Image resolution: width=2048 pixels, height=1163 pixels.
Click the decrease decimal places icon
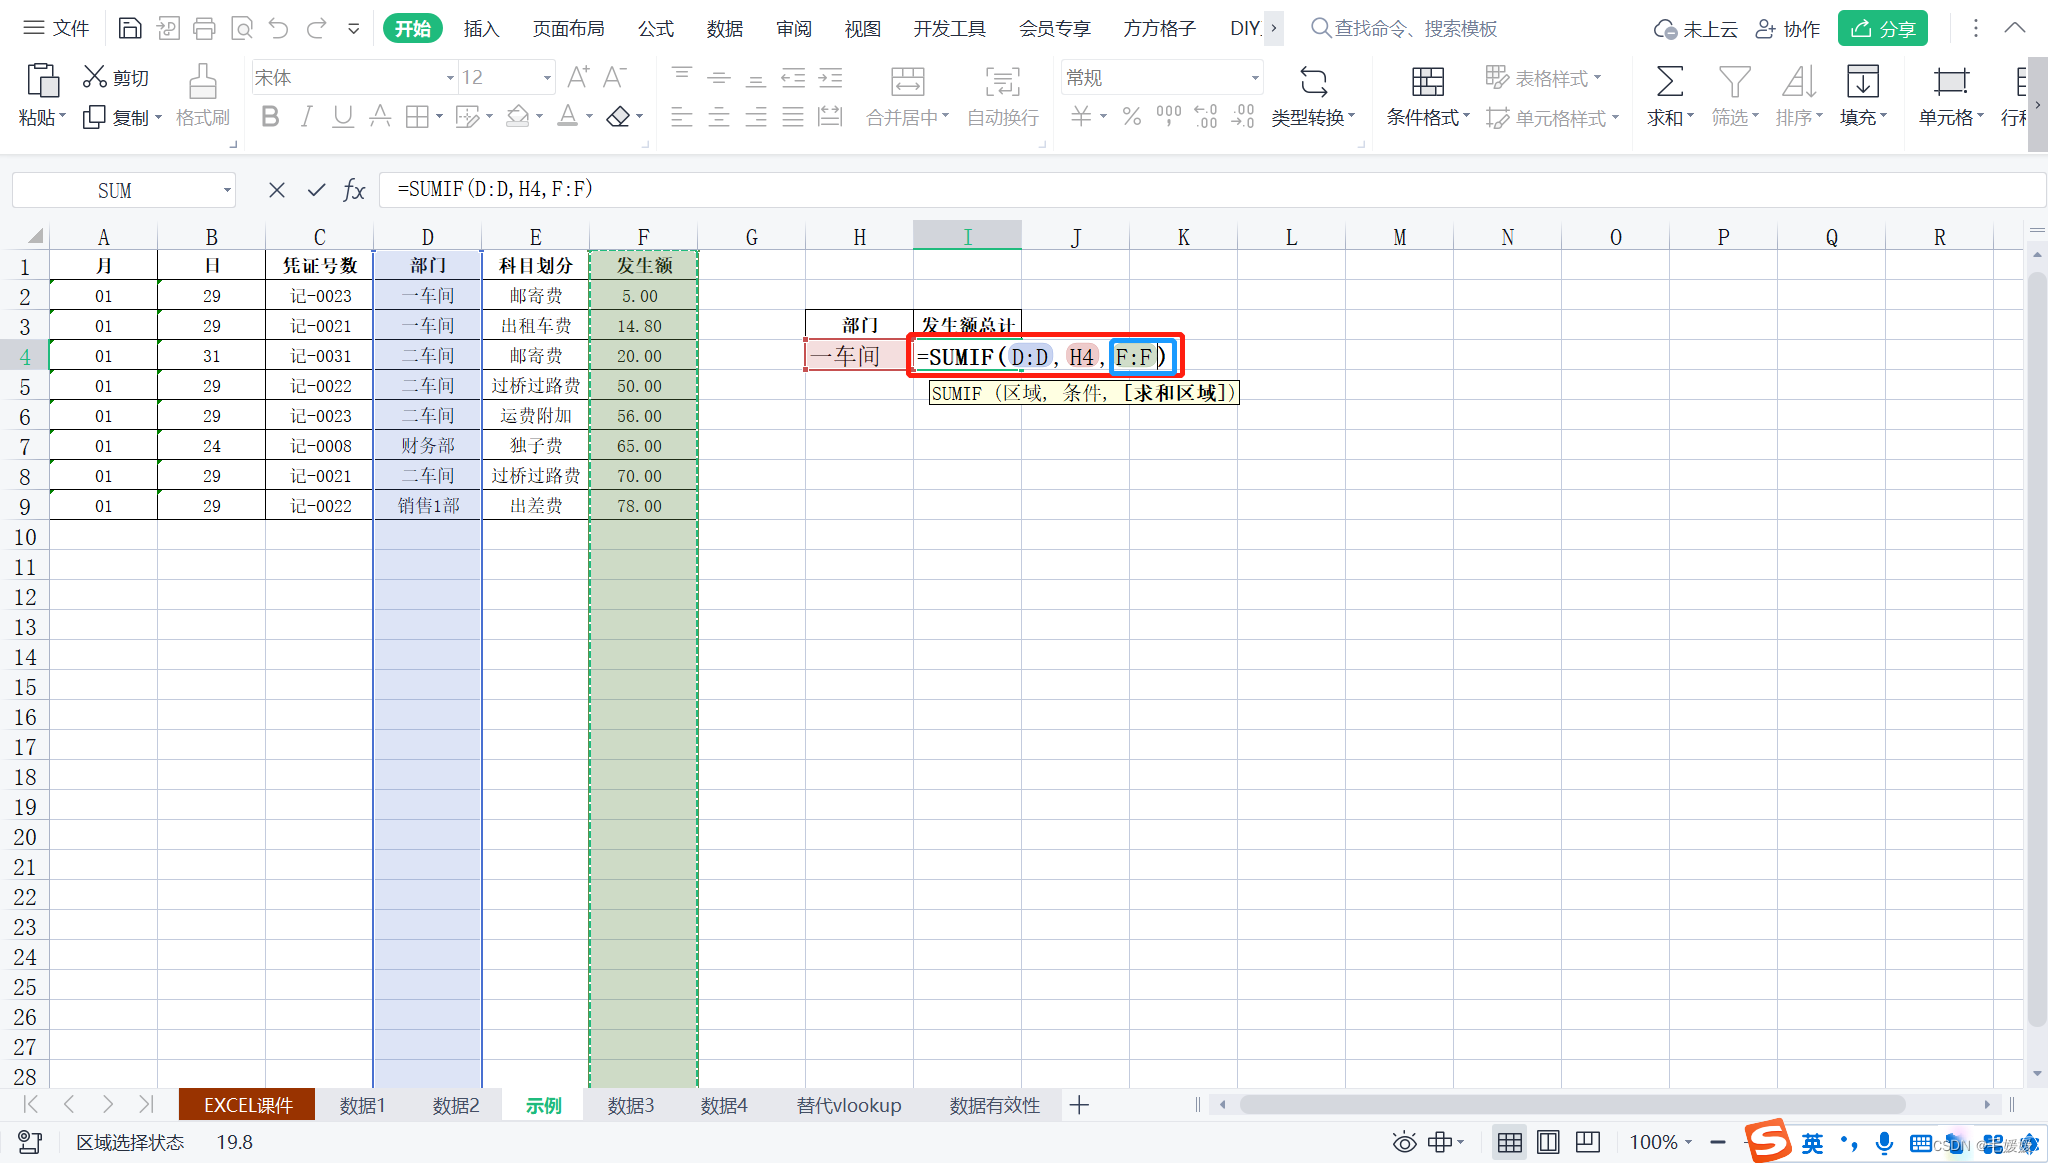click(1242, 117)
